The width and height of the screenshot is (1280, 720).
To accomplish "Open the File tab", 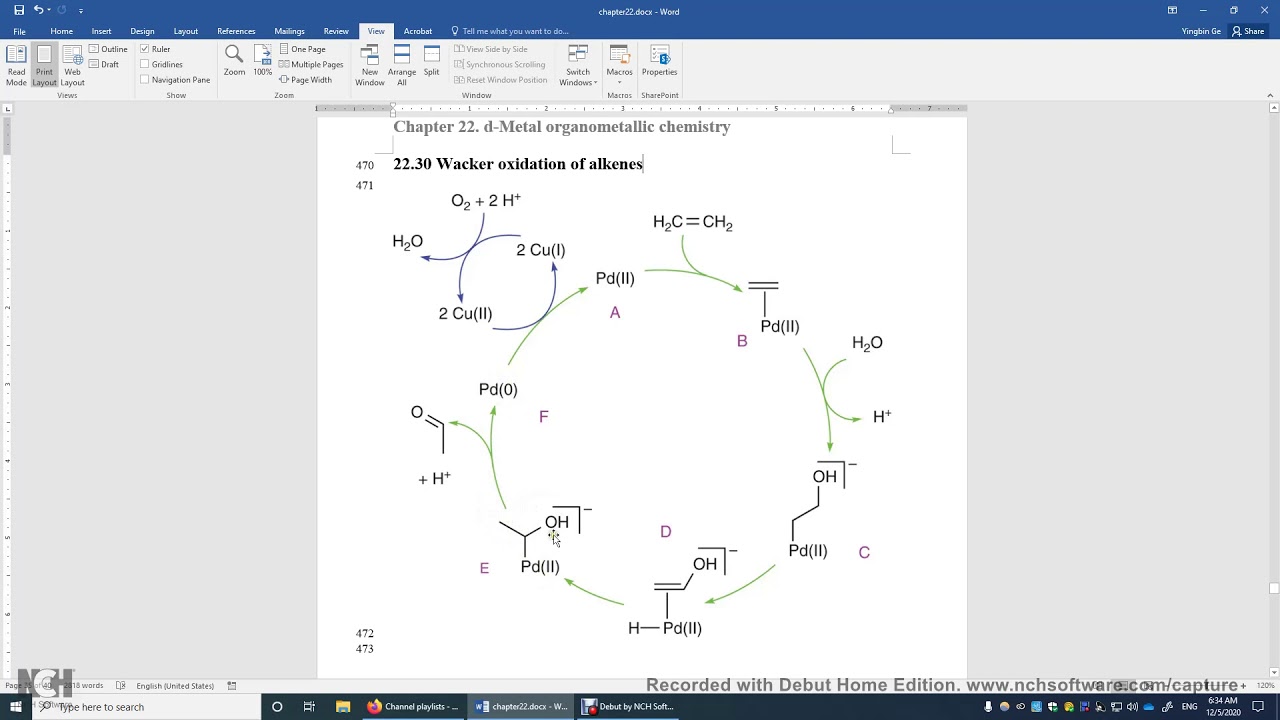I will pos(19,31).
